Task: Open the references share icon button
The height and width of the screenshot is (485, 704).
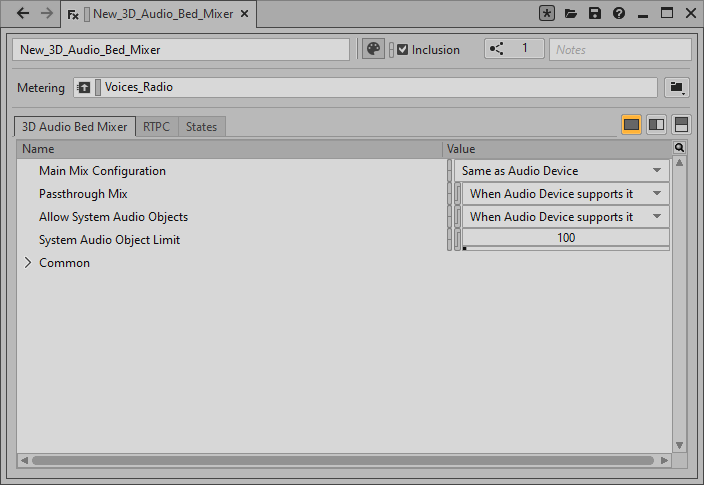Action: [497, 49]
